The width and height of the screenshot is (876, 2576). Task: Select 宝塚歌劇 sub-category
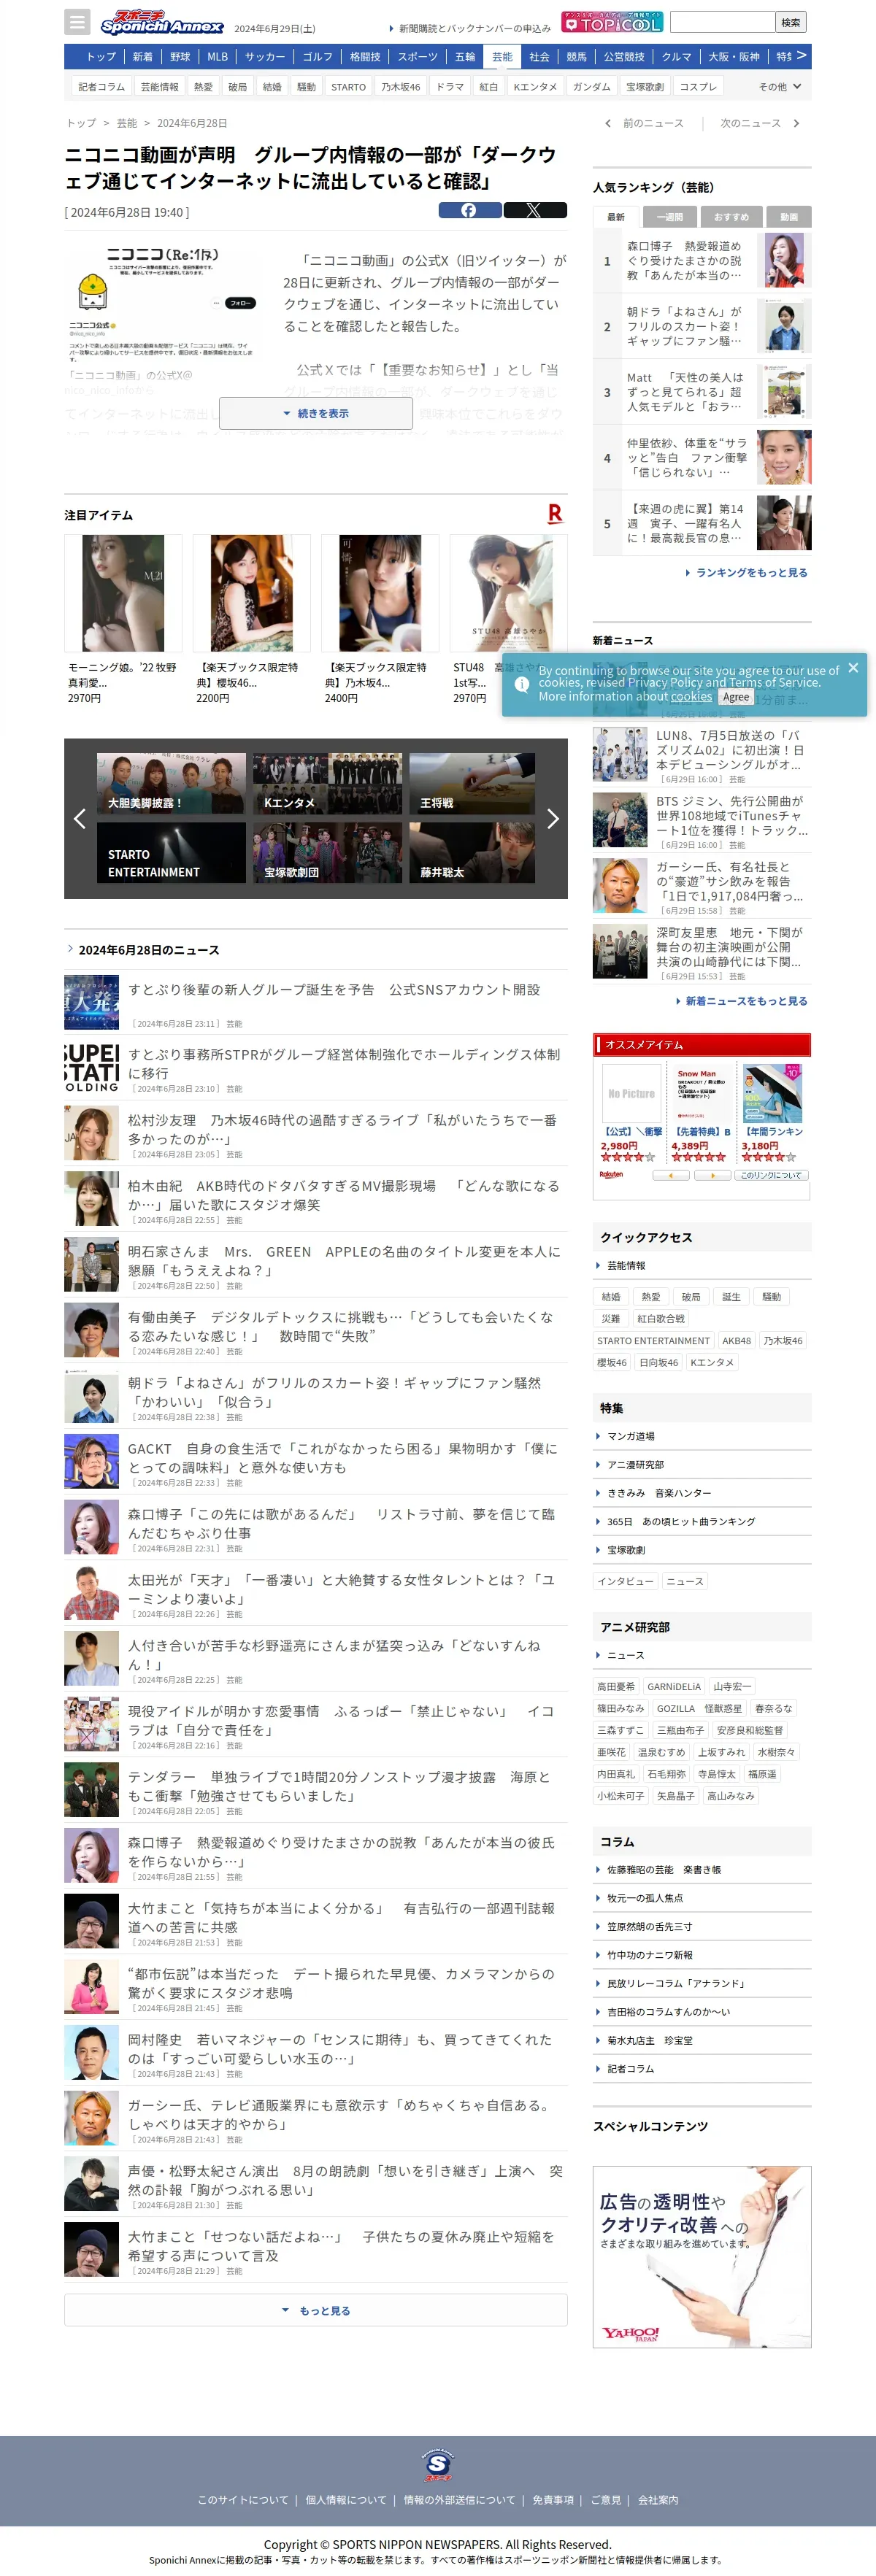click(x=644, y=87)
